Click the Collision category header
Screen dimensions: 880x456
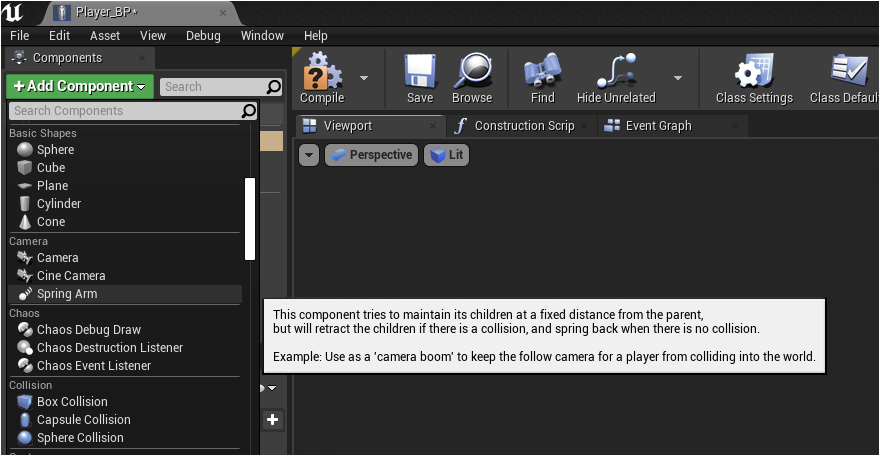[x=30, y=385]
